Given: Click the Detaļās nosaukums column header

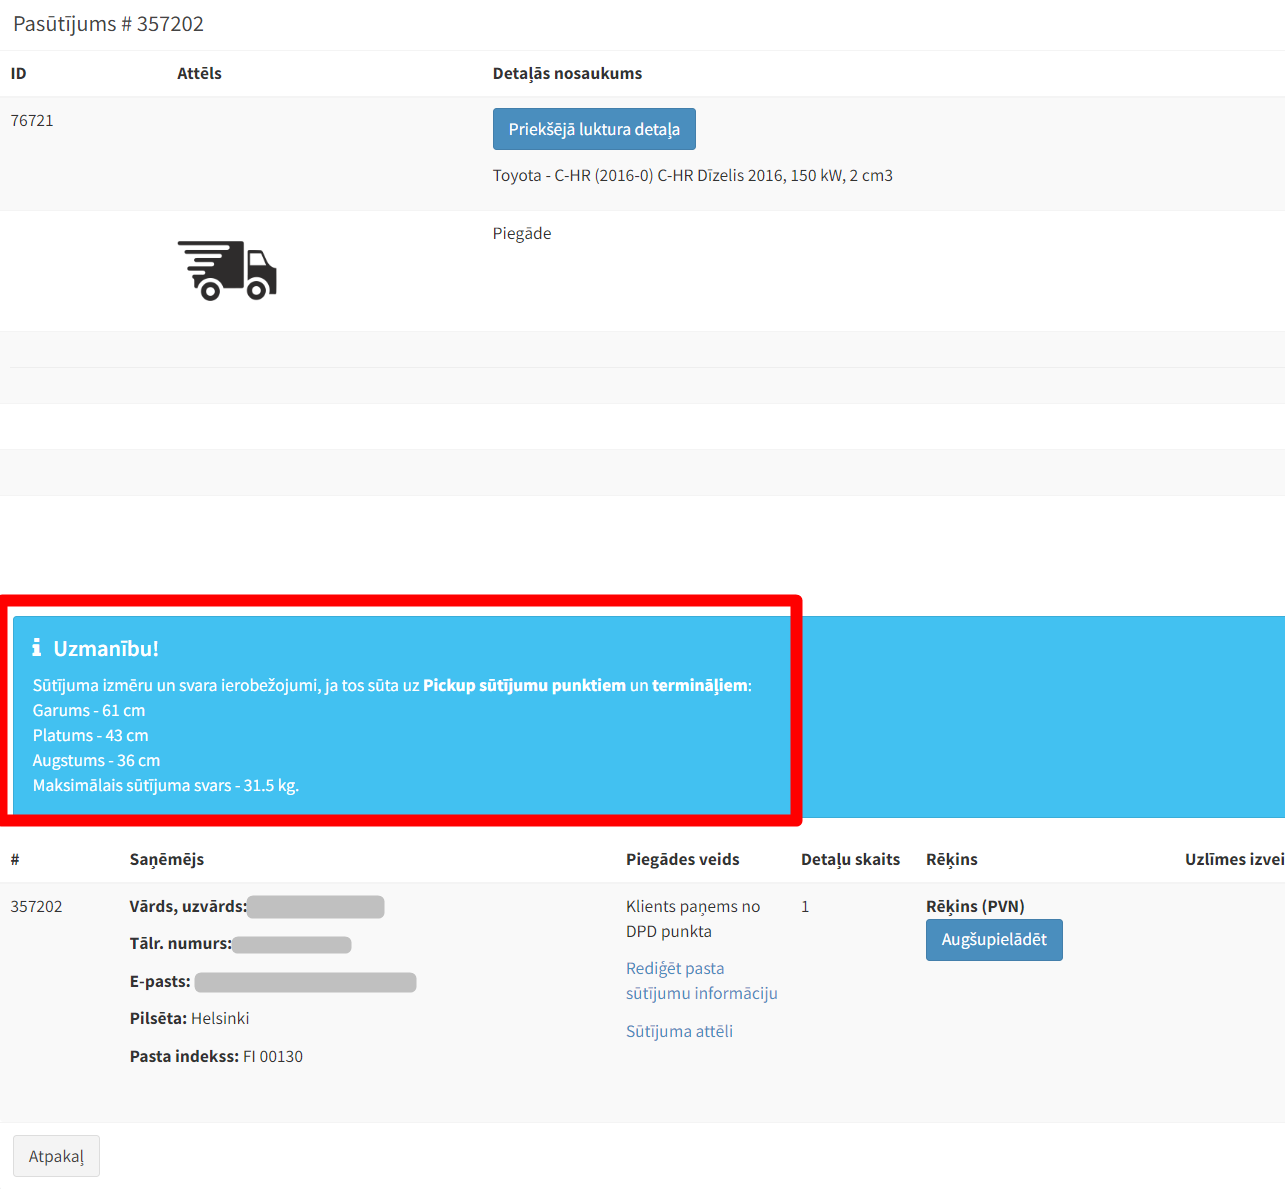Looking at the screenshot, I should tap(567, 73).
